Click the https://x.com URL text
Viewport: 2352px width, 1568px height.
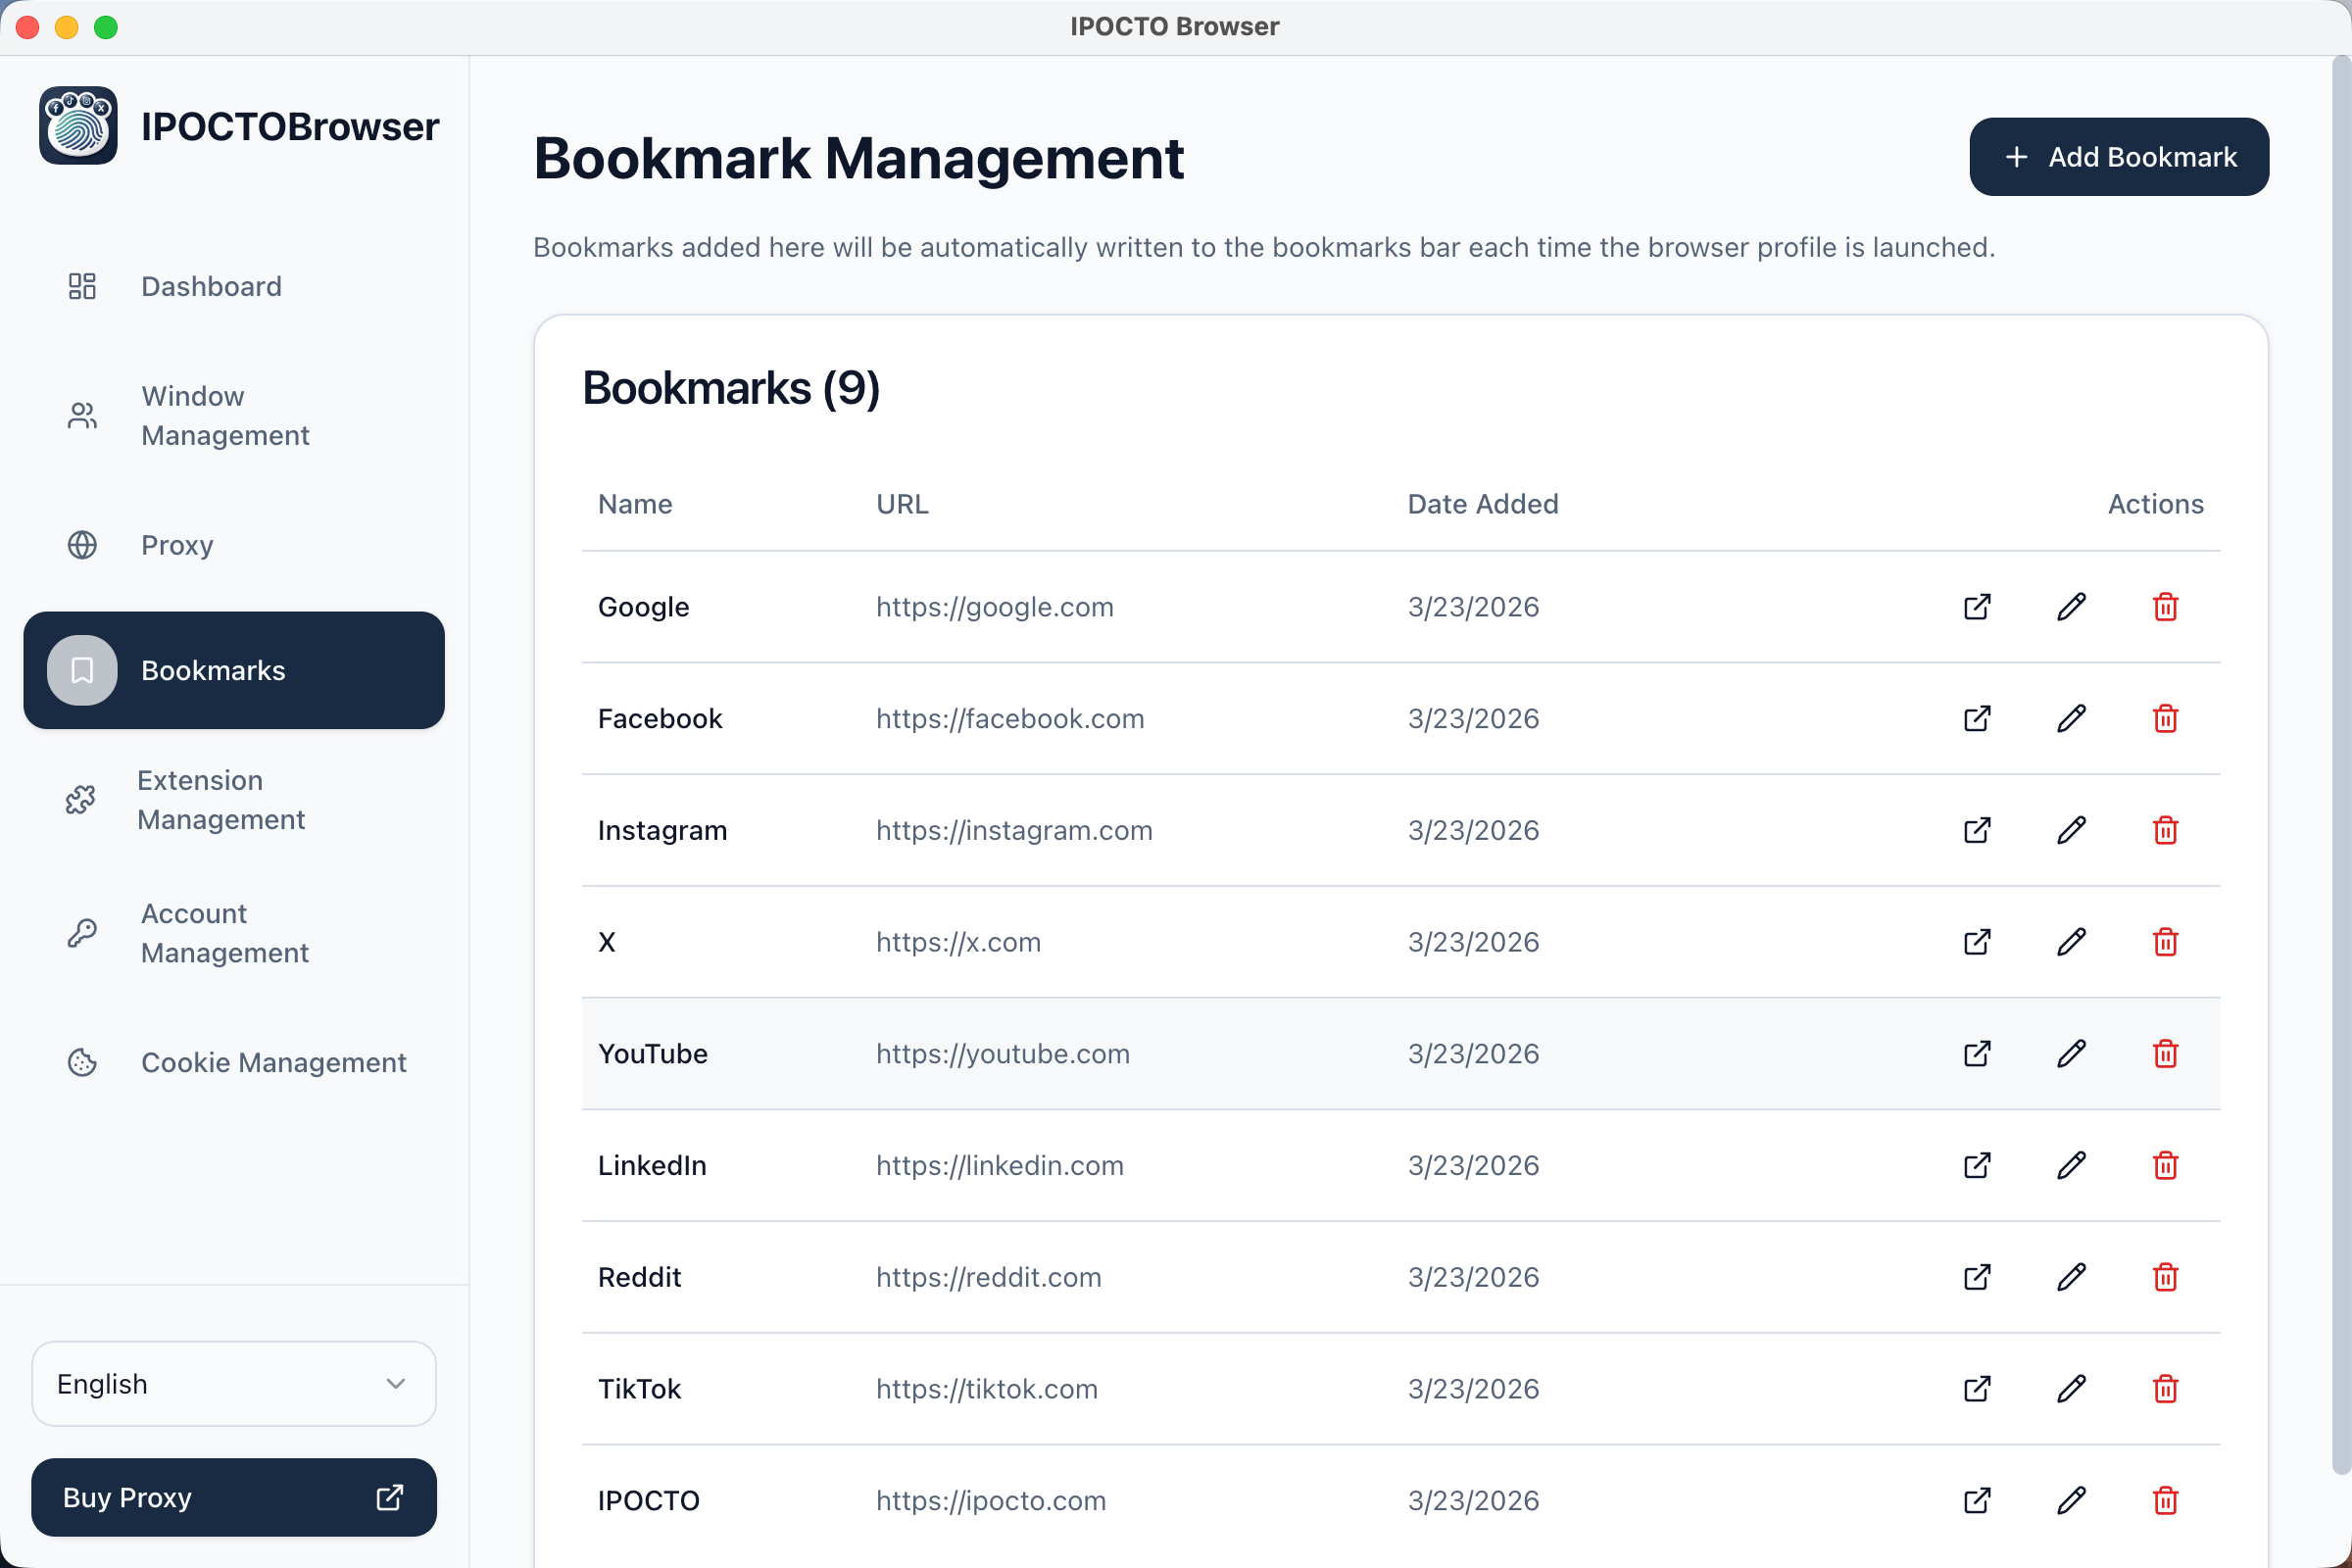958,942
